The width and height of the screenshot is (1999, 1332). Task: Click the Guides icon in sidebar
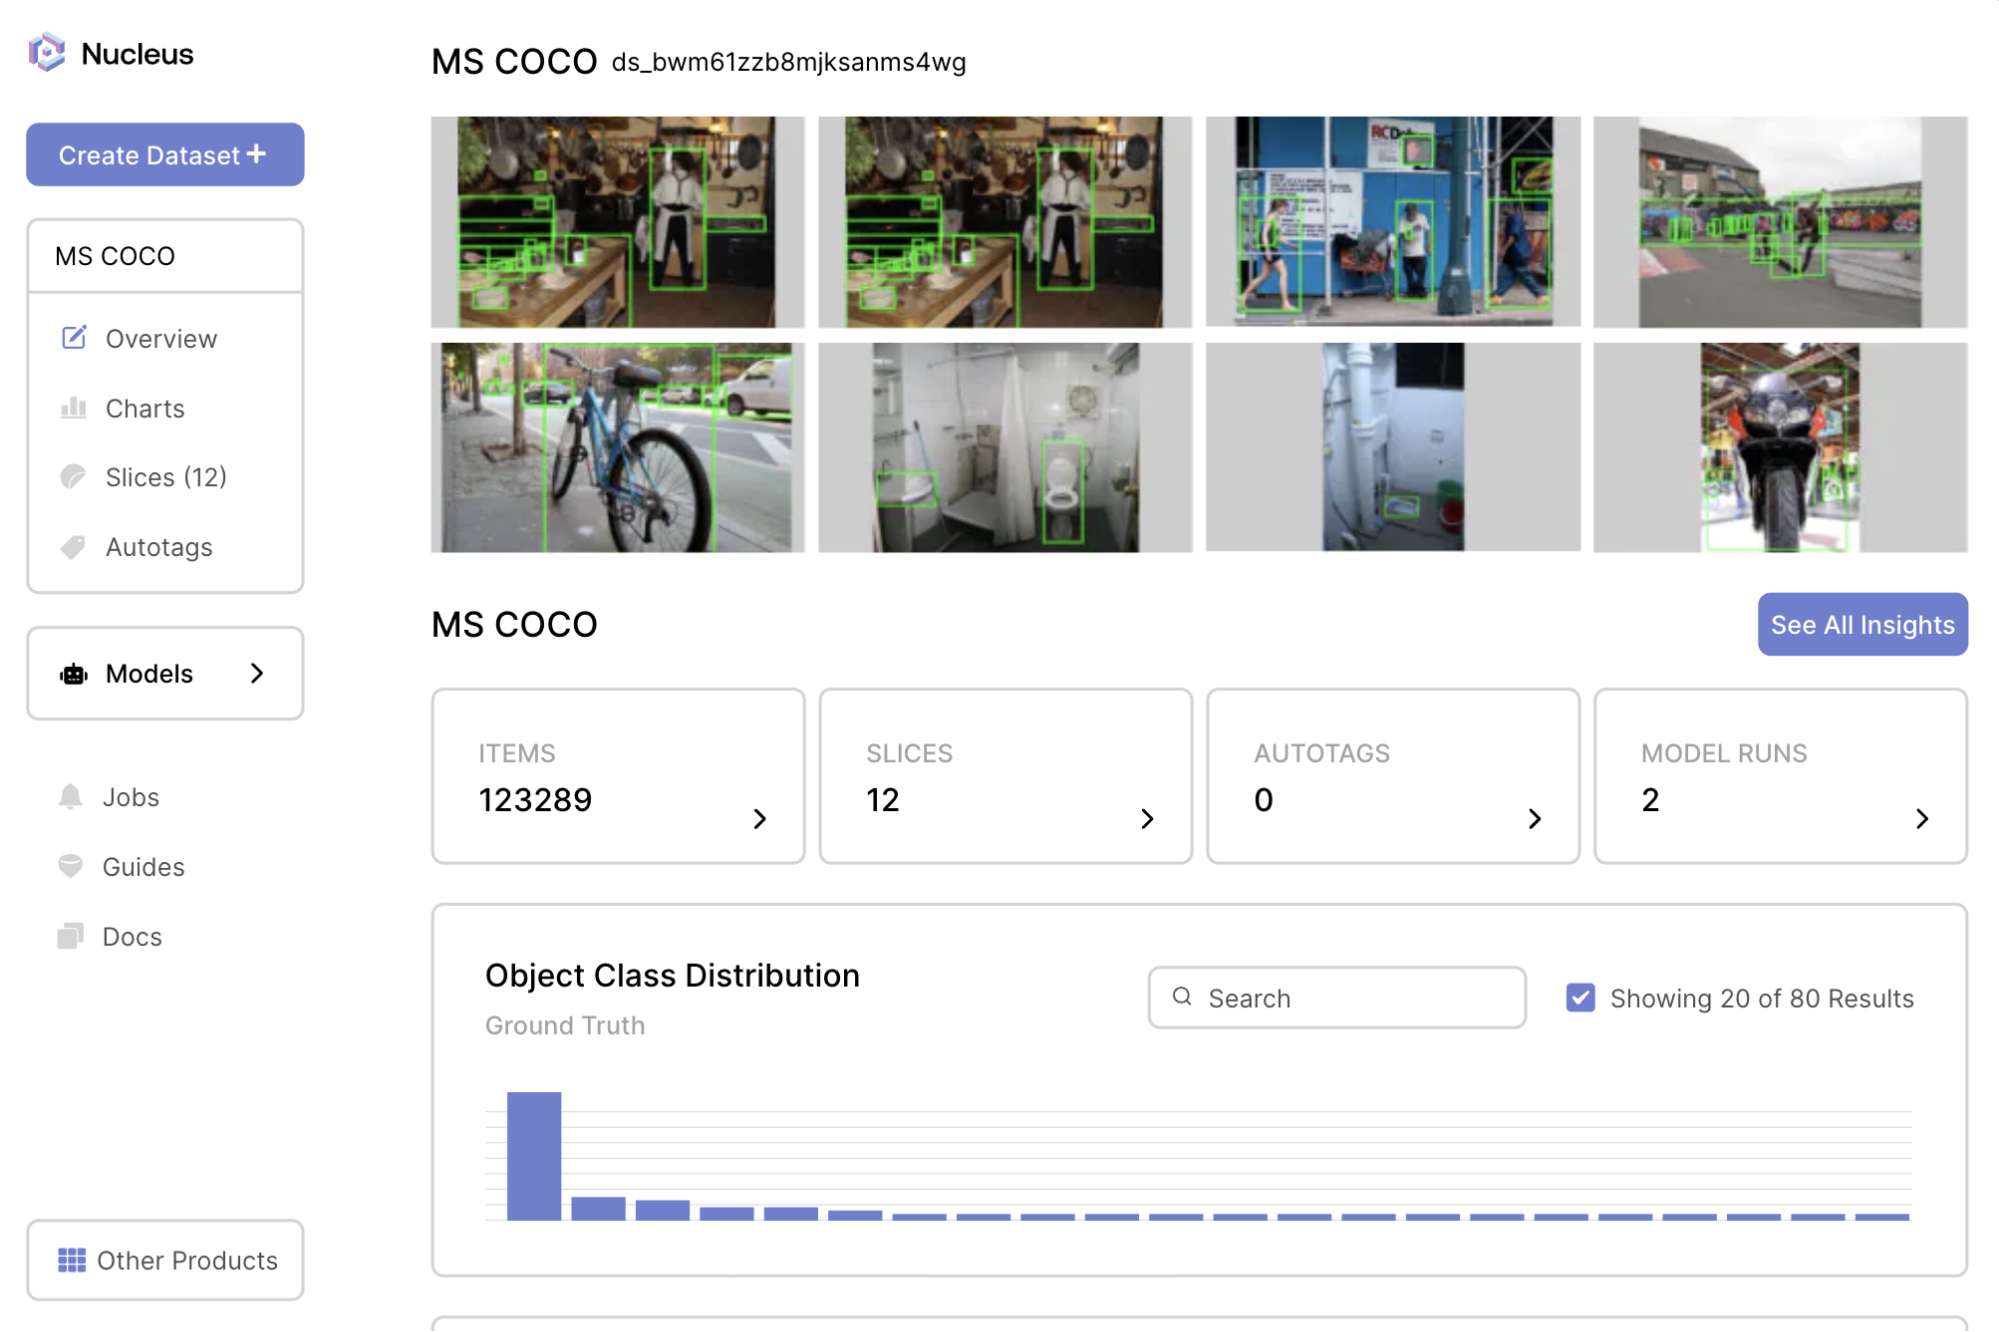point(70,866)
